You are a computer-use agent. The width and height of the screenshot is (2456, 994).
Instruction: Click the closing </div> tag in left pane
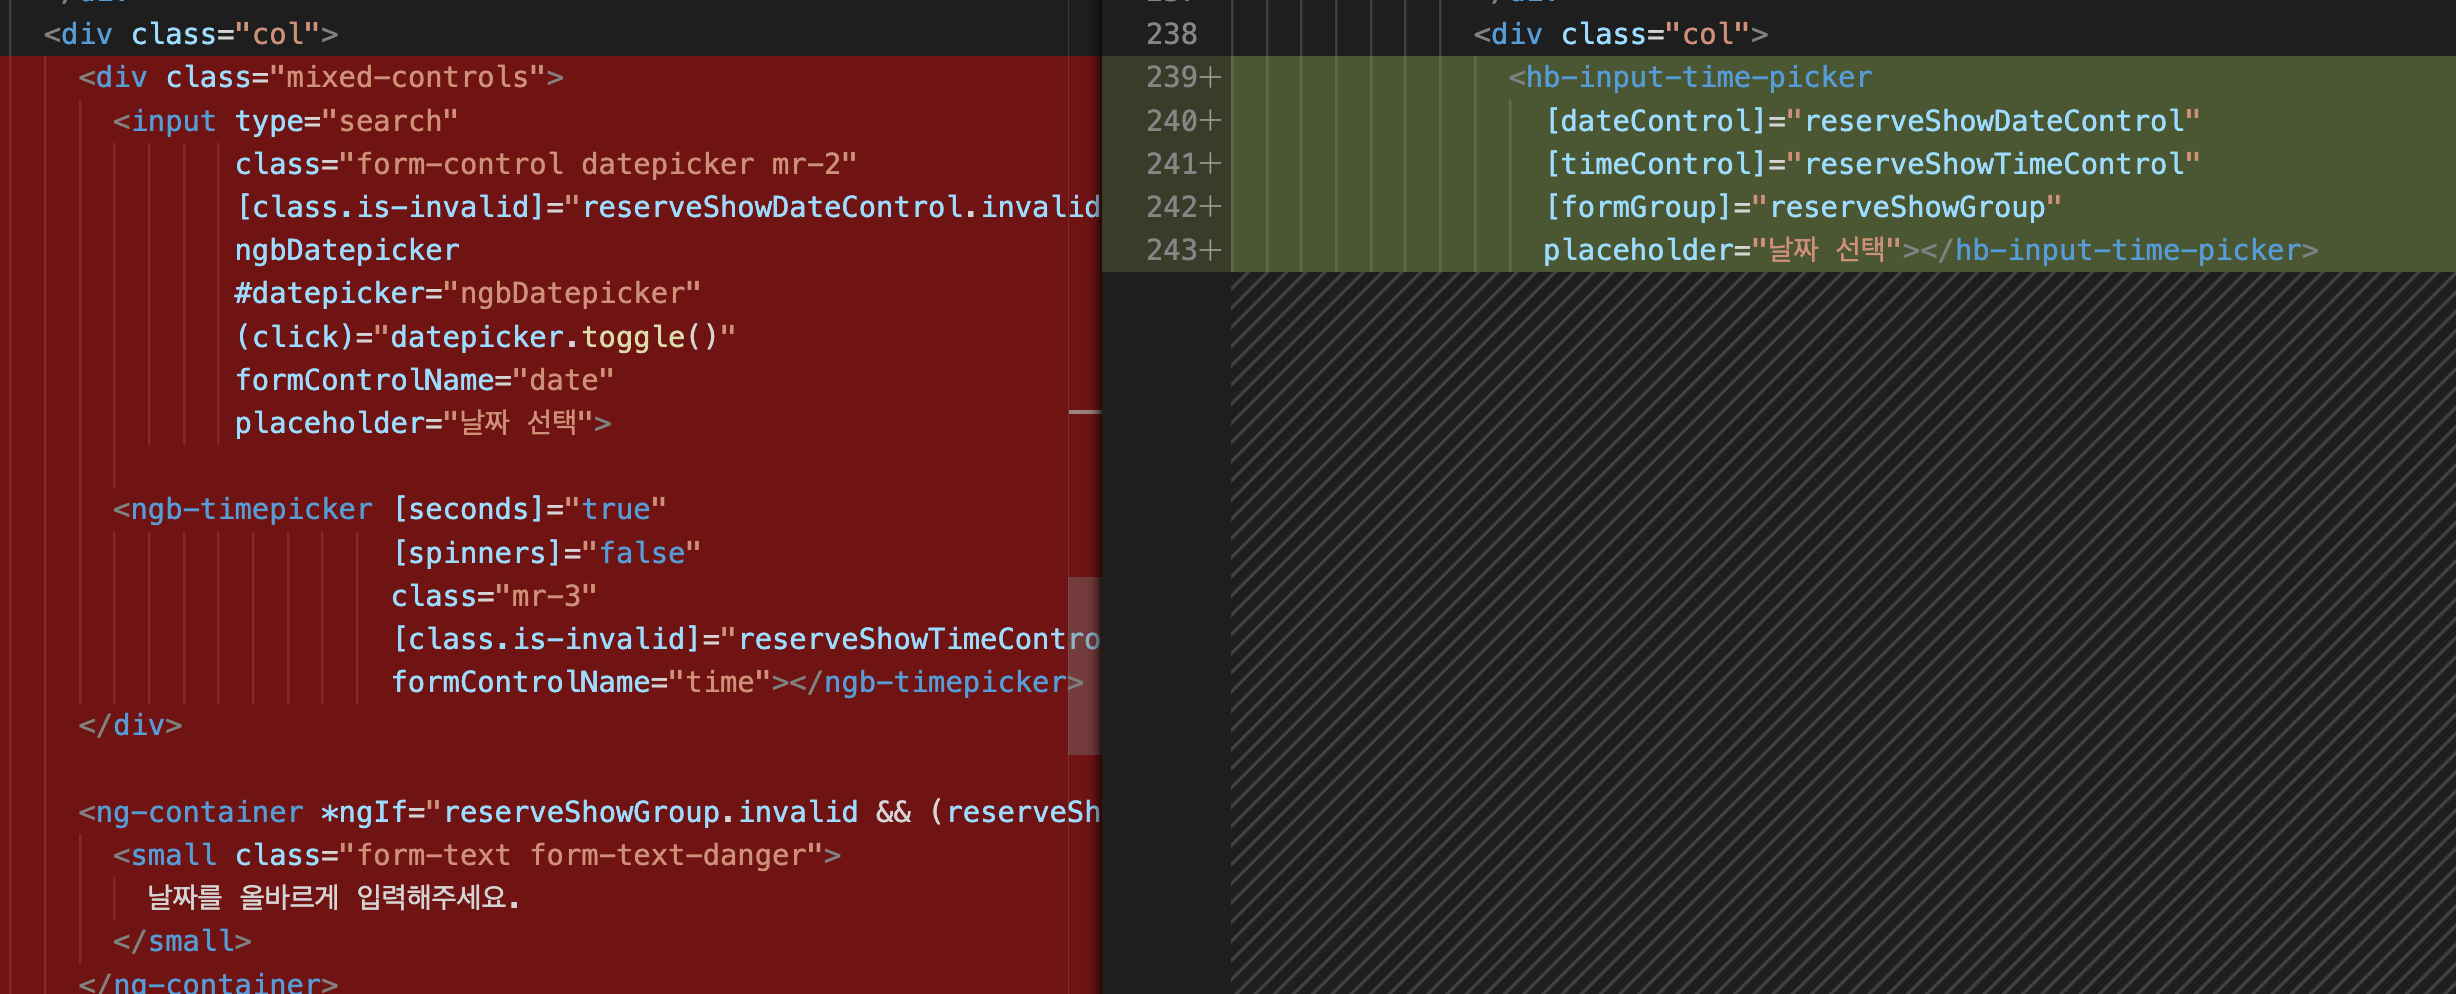click(x=130, y=725)
